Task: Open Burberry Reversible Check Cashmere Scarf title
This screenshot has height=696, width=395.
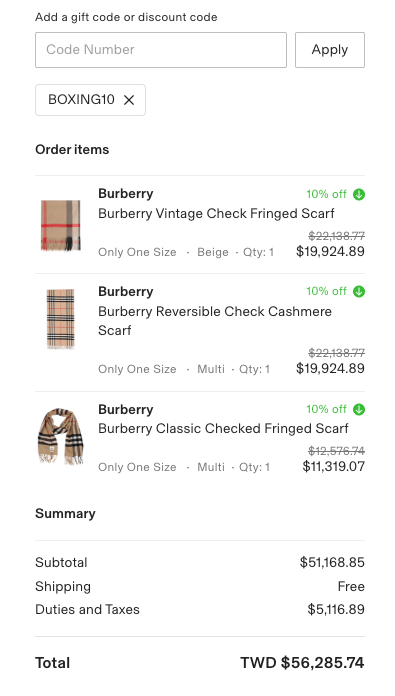Action: point(215,321)
